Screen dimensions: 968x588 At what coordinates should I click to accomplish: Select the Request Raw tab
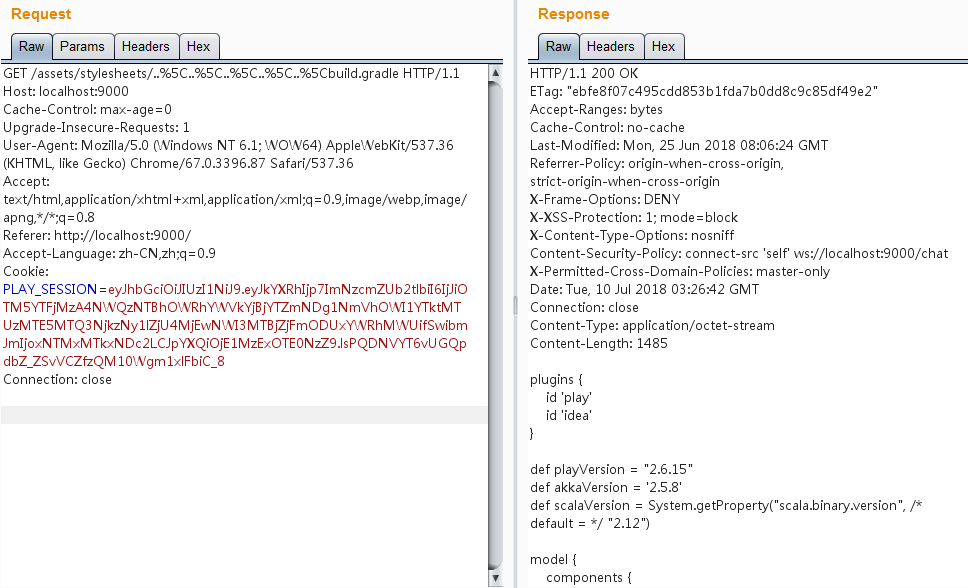click(31, 46)
